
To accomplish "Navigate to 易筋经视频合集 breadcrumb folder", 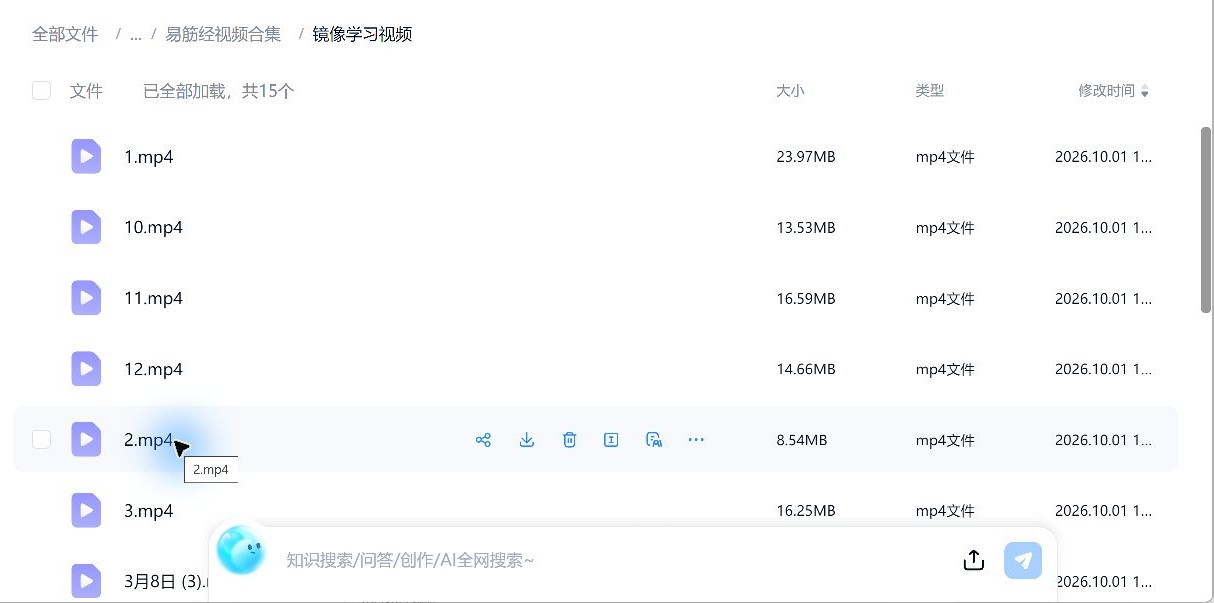I will 223,35.
